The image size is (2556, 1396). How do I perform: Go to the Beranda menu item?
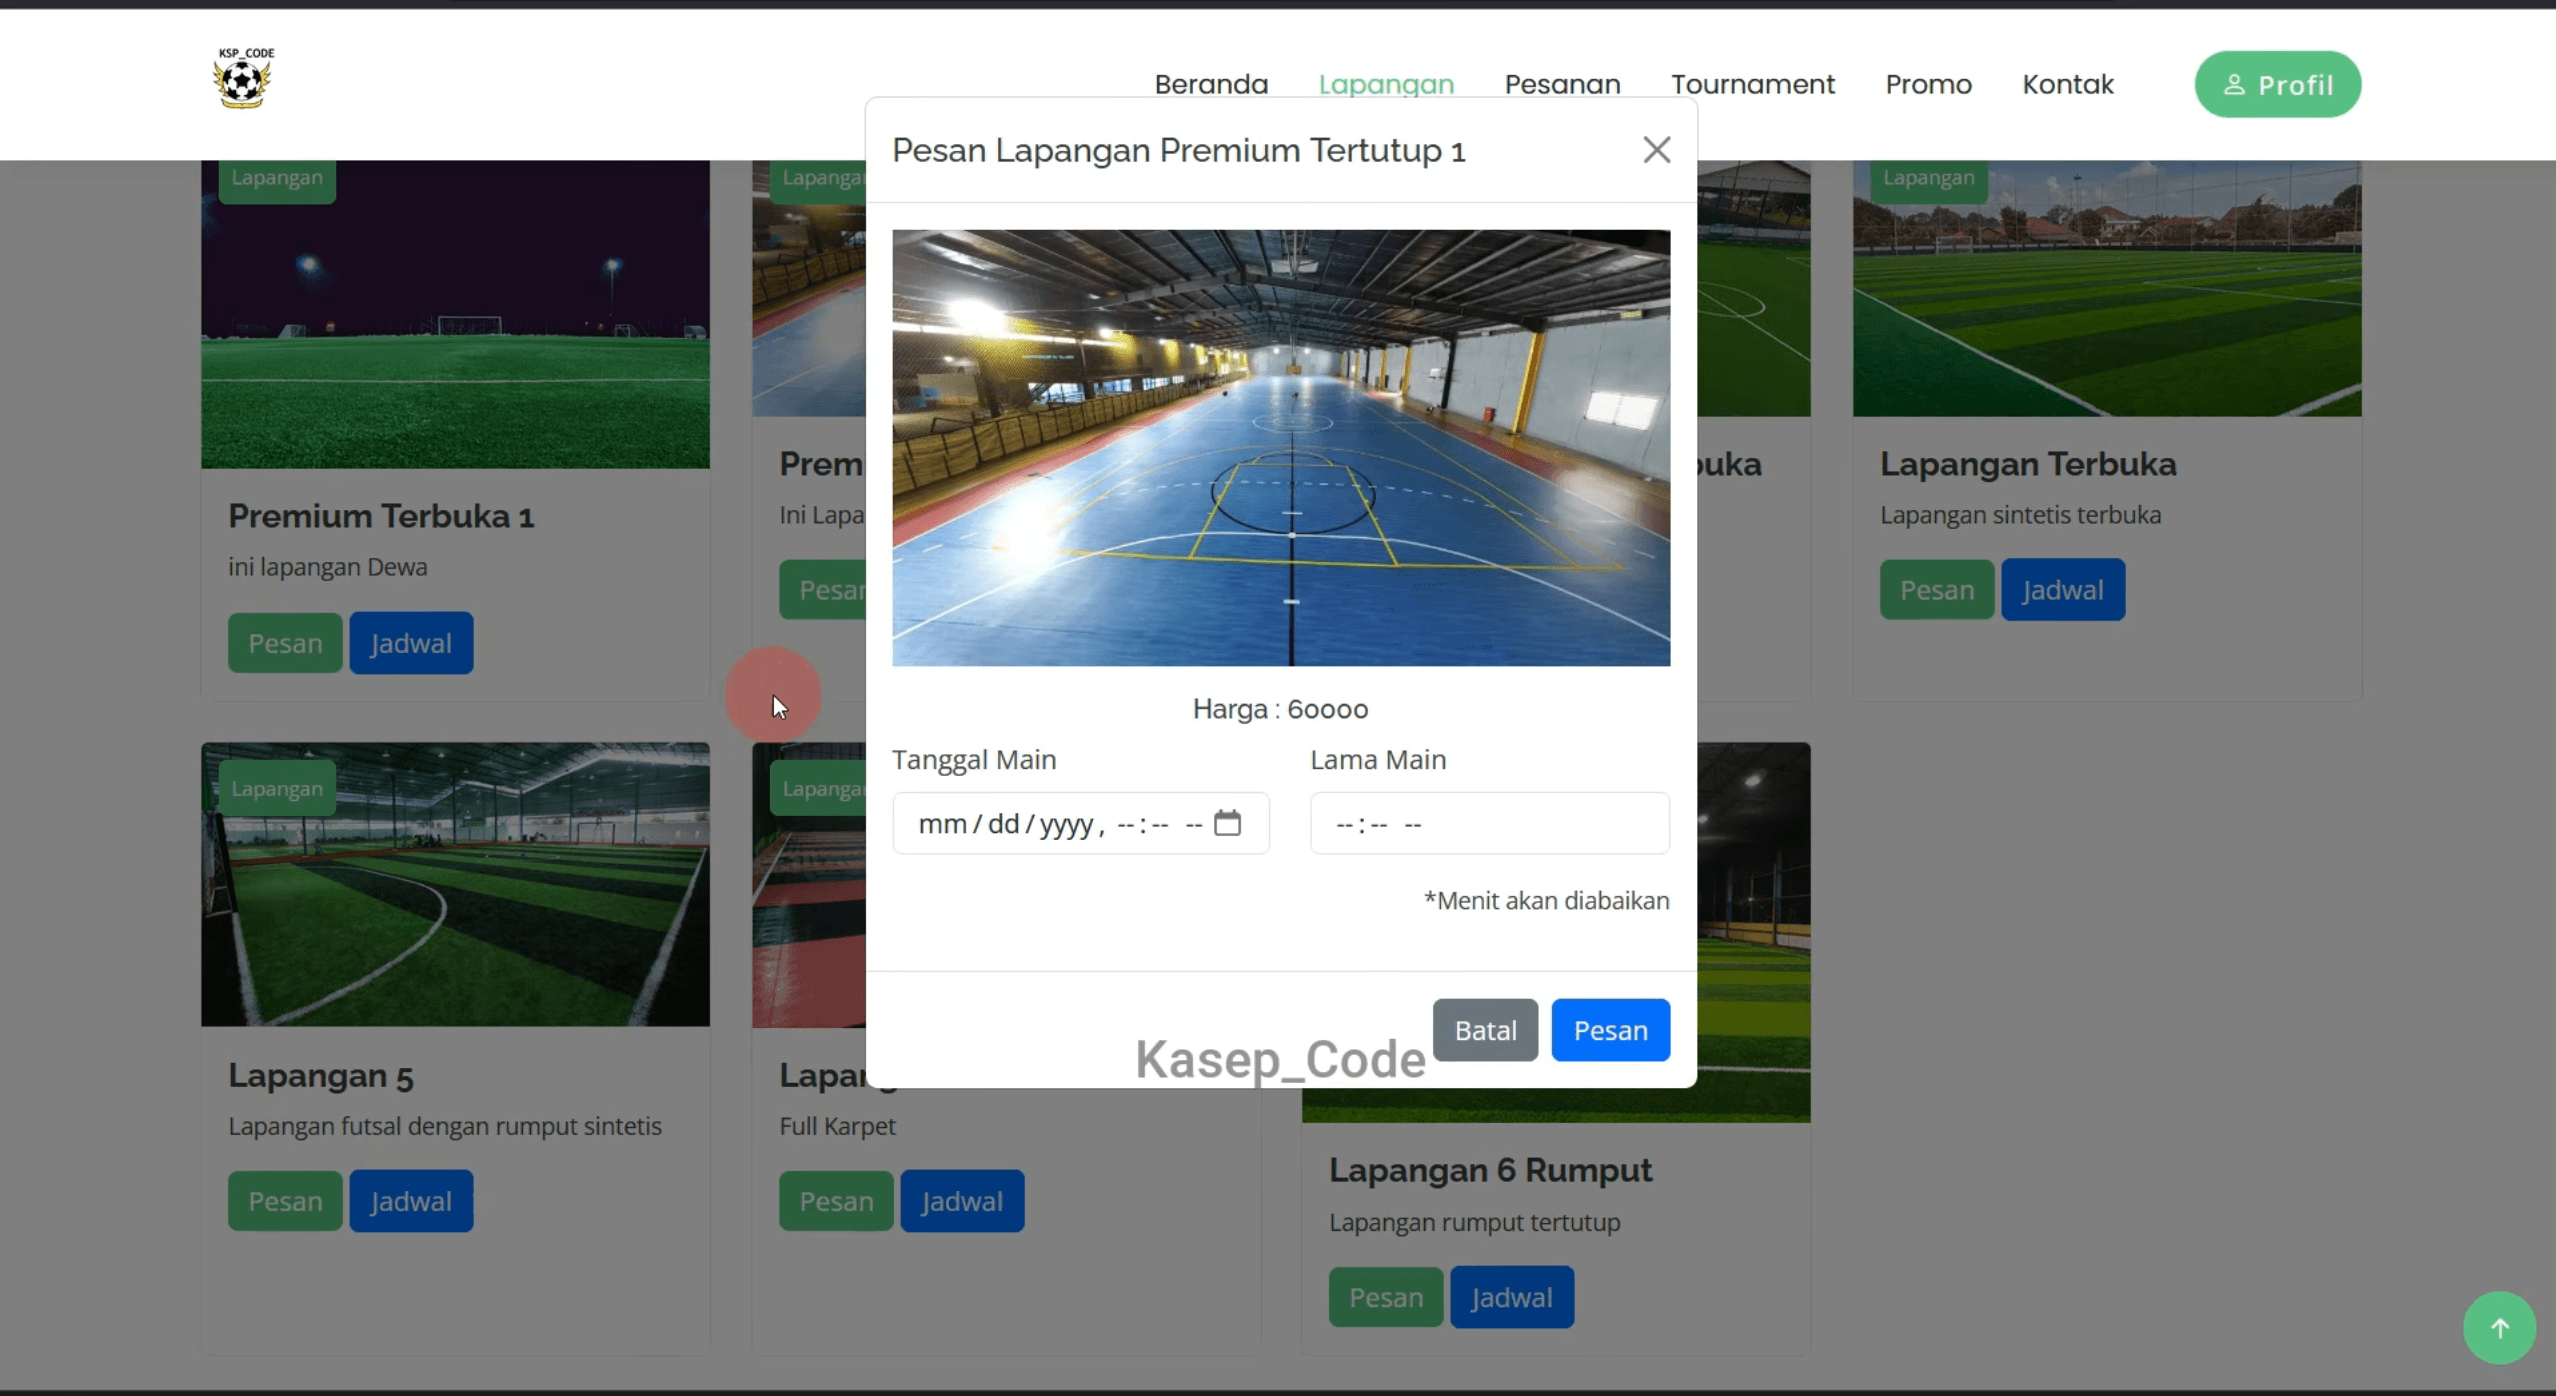(1211, 84)
